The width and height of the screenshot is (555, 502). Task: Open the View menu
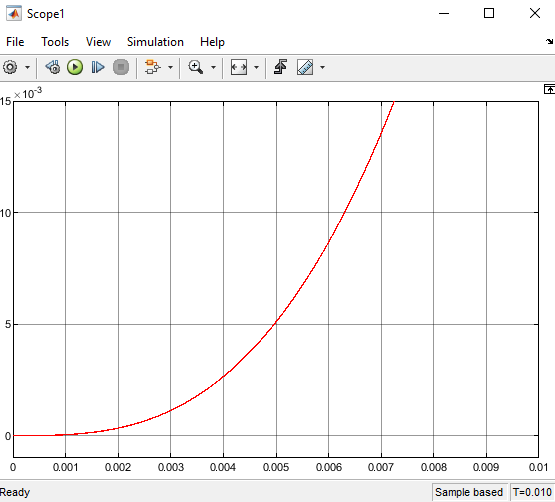[x=98, y=42]
